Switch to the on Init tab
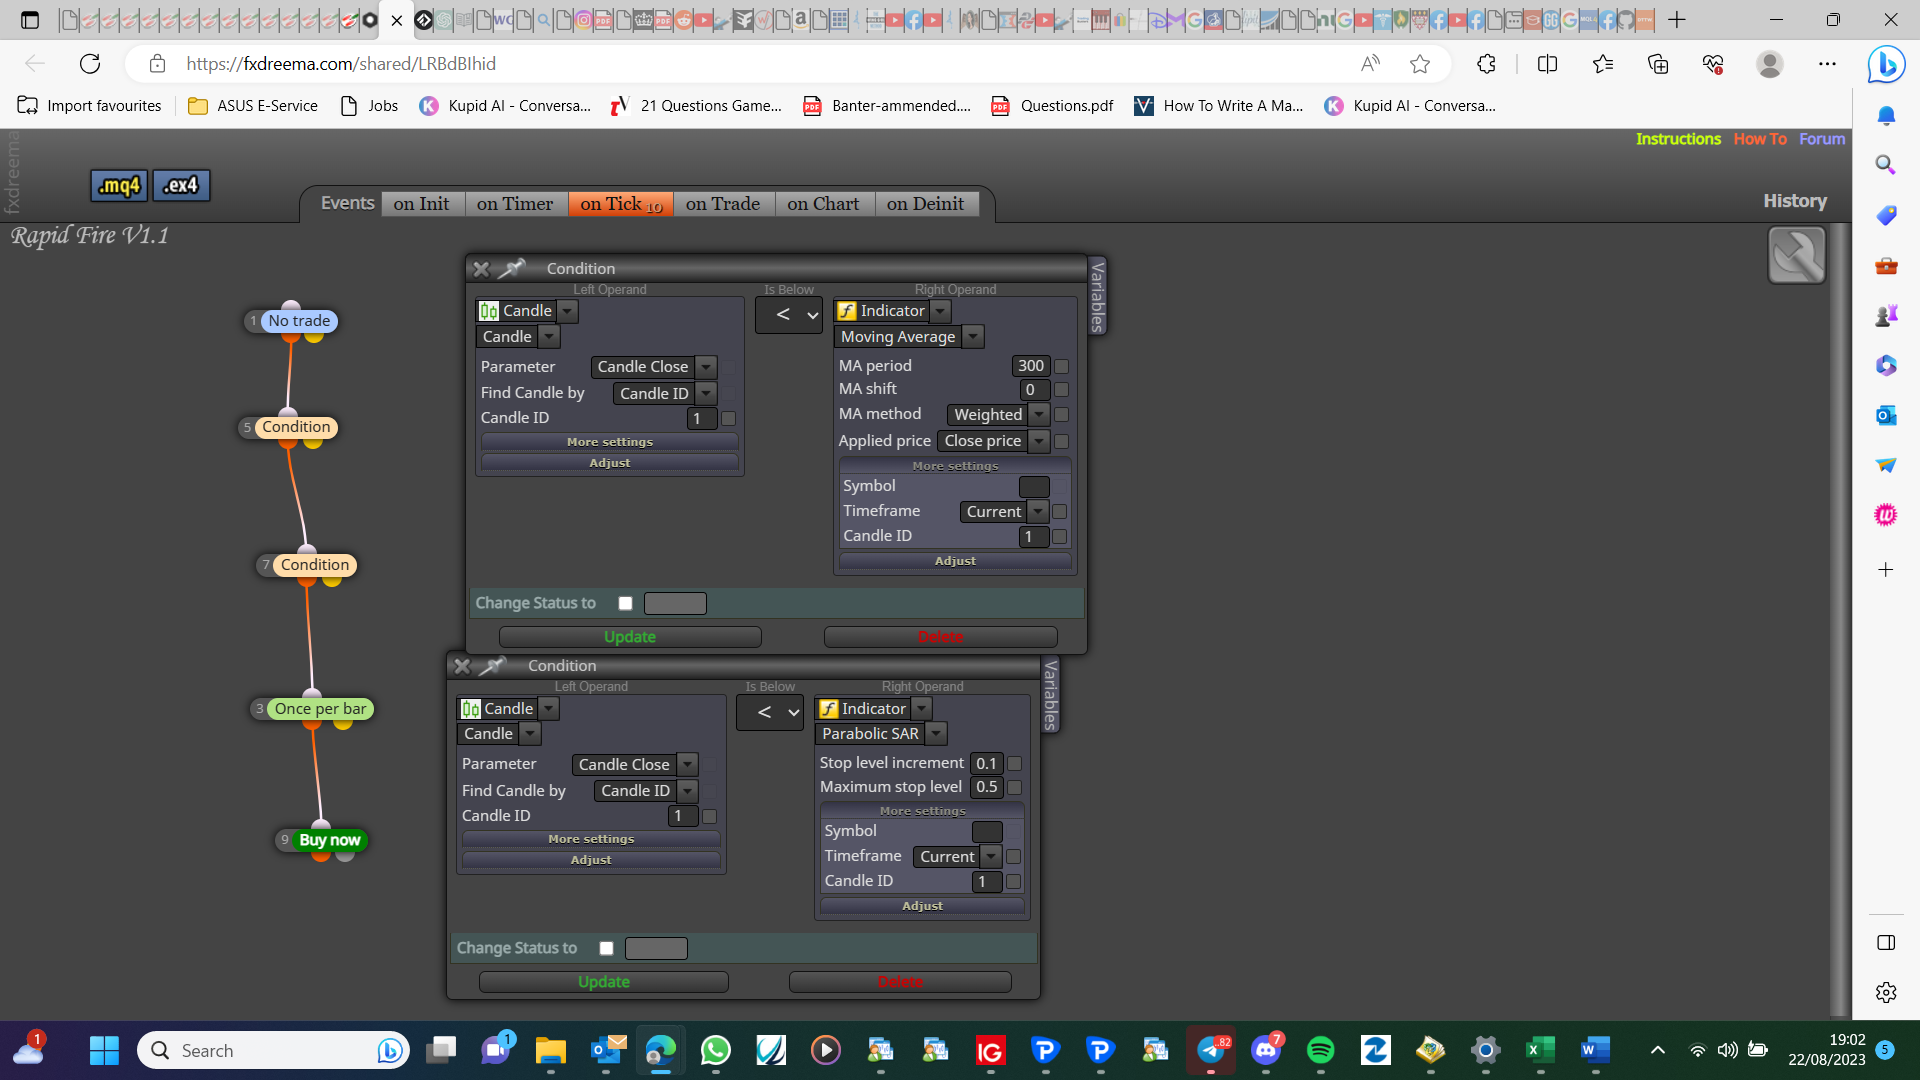 click(x=421, y=204)
